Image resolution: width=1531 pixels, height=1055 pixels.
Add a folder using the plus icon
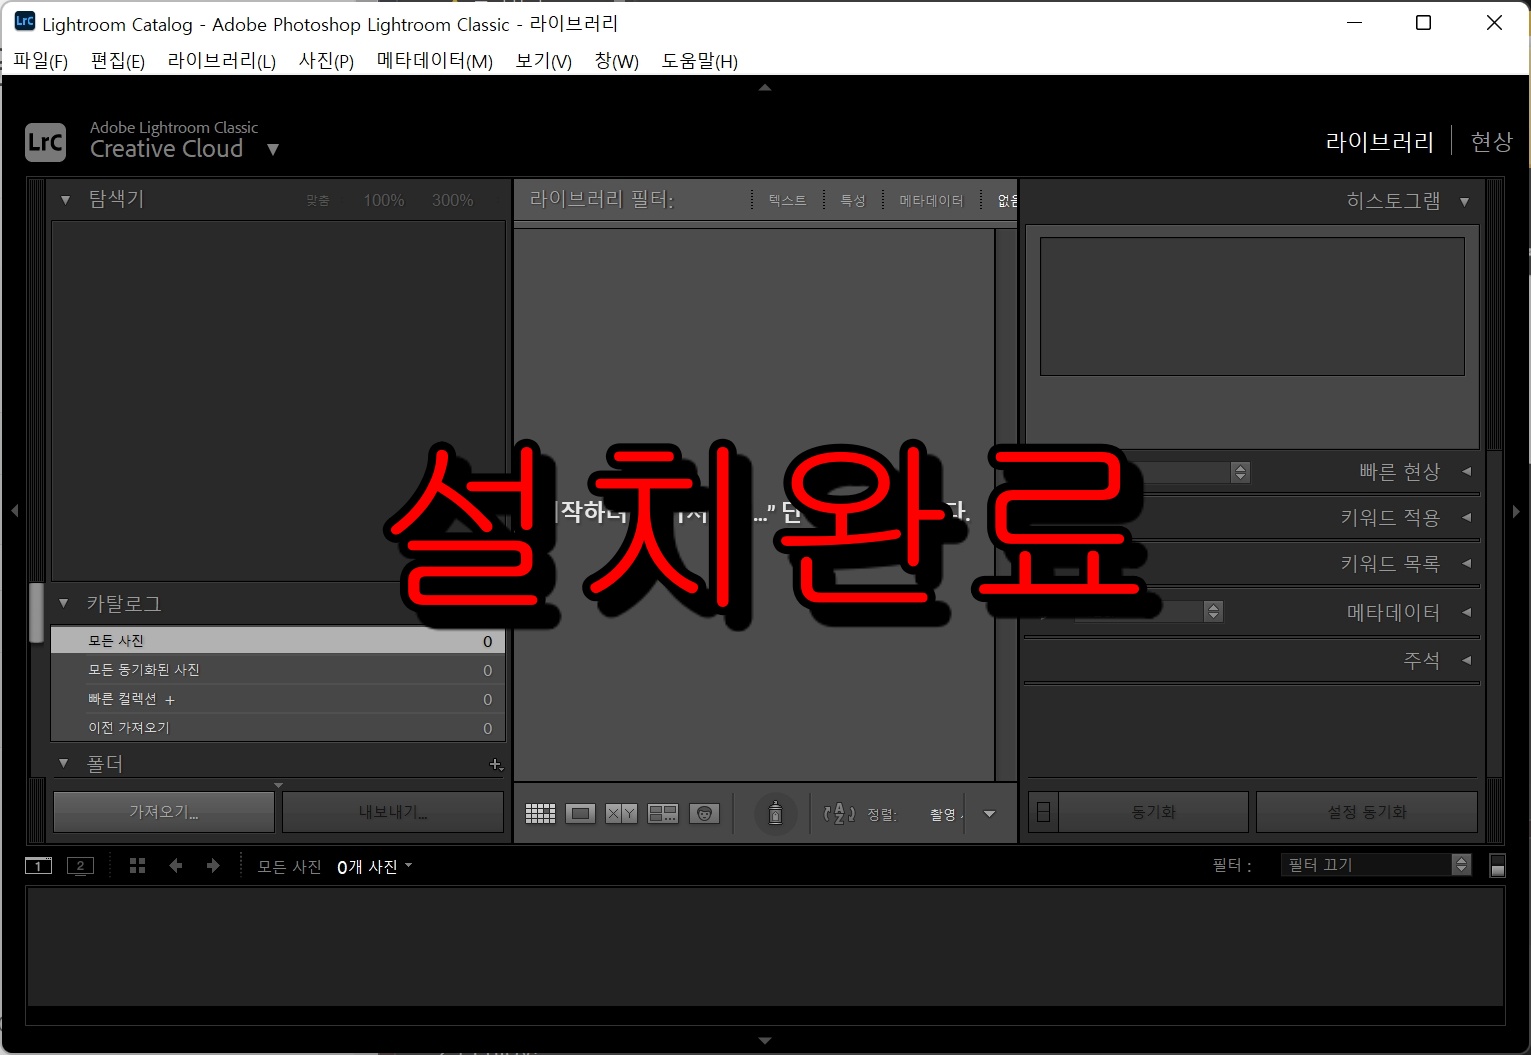click(496, 764)
